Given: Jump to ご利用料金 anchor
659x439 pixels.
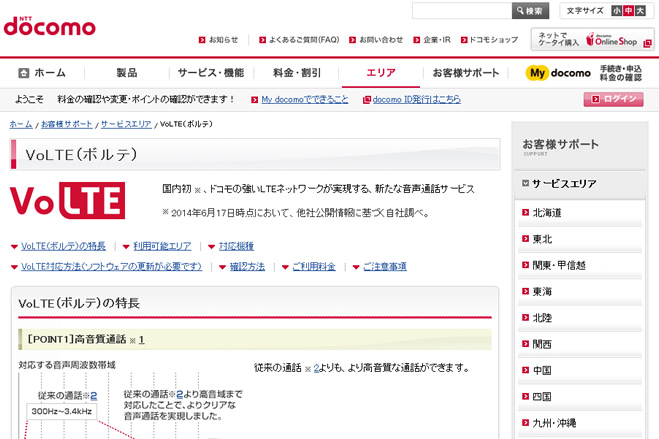Looking at the screenshot, I should click(314, 267).
